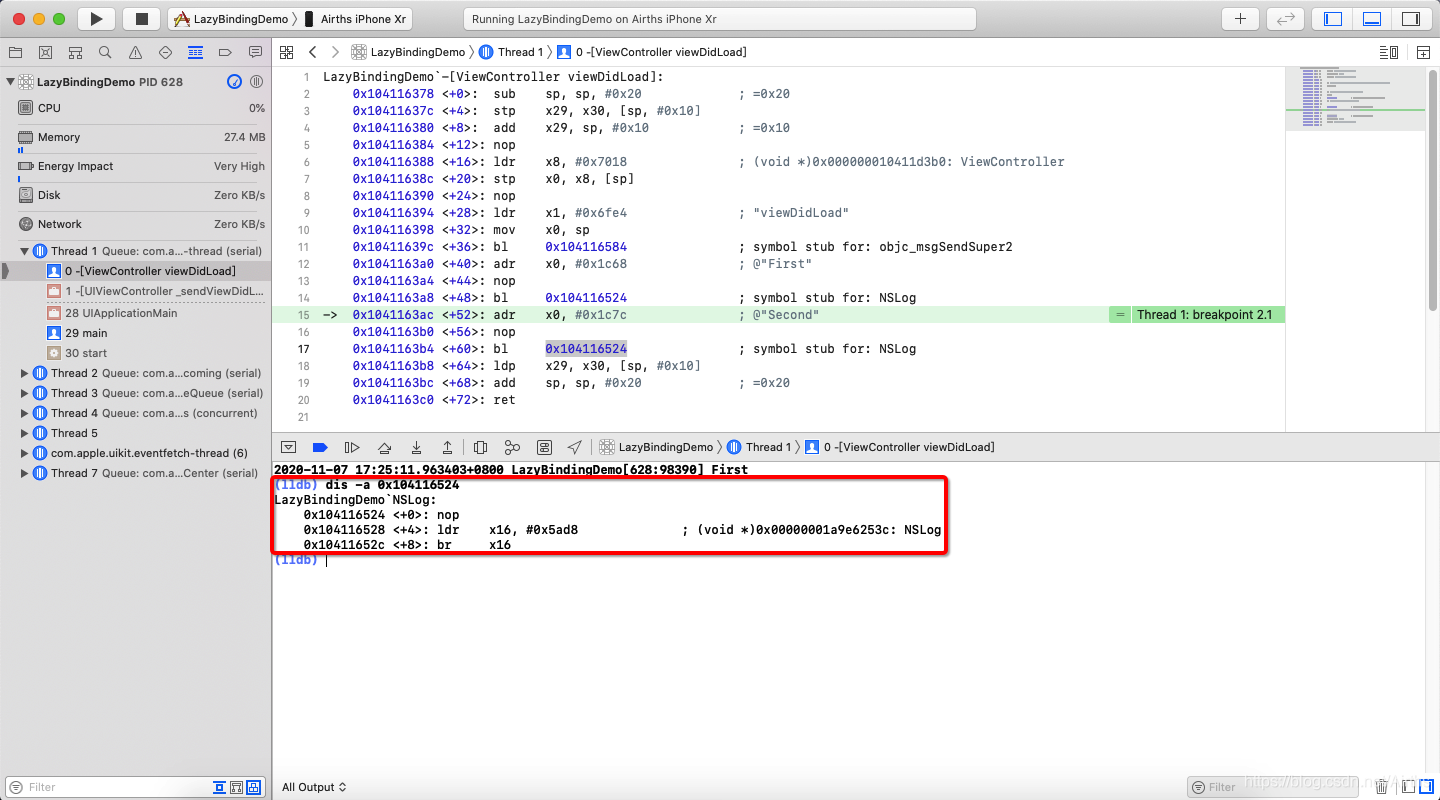1440x800 pixels.
Task: Open the Library with plus button
Action: point(1241,19)
